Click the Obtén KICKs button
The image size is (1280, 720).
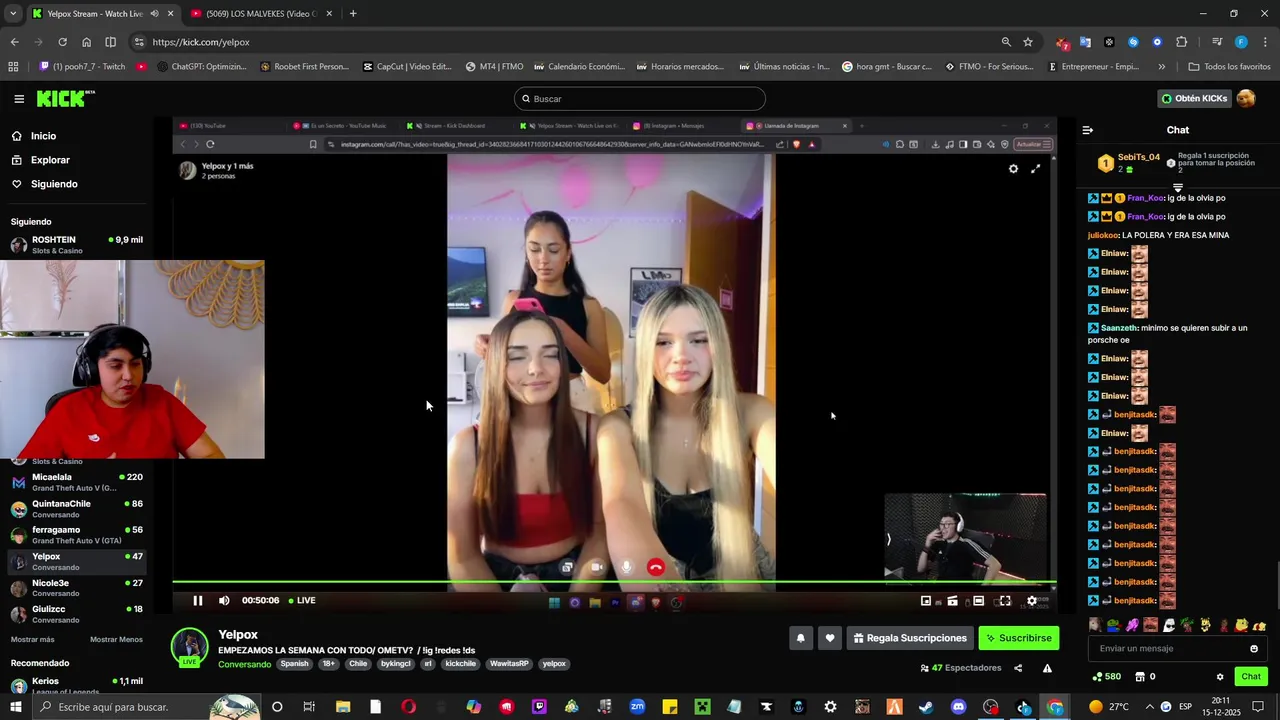tap(1193, 98)
